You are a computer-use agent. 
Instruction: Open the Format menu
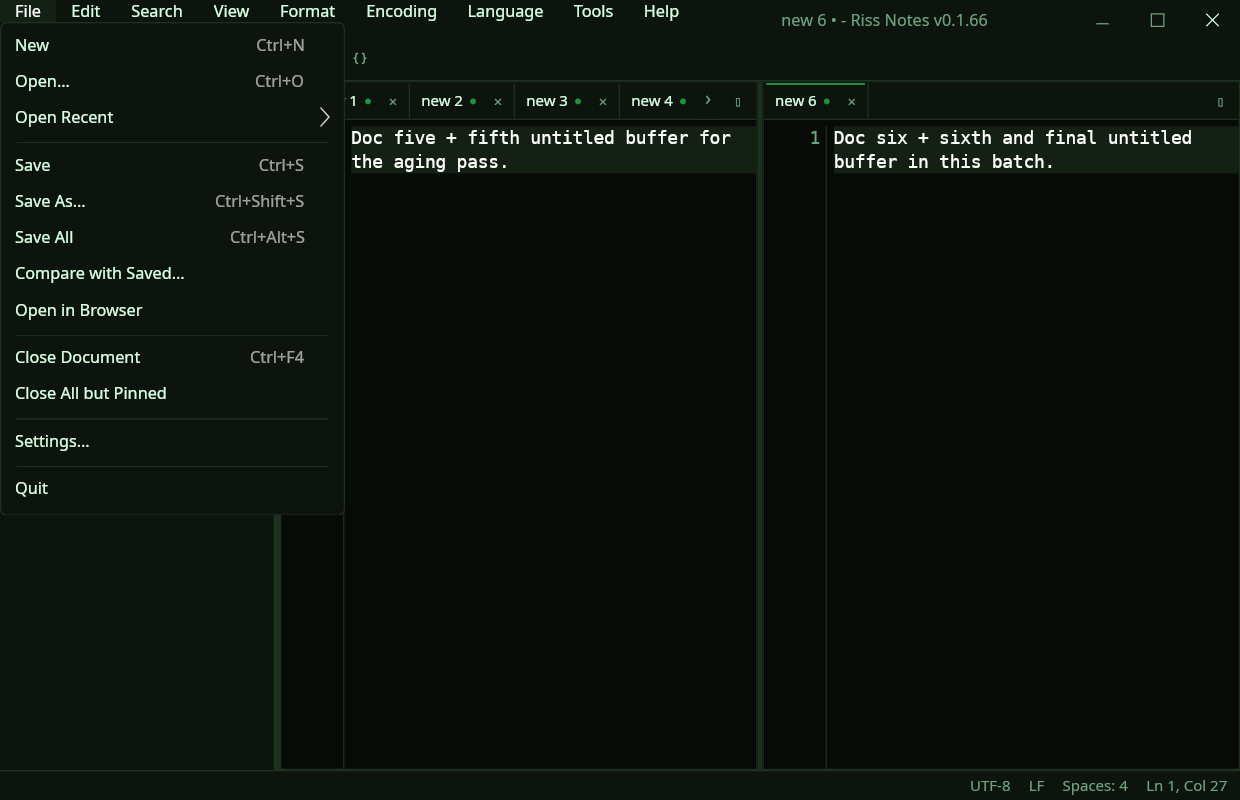point(307,12)
